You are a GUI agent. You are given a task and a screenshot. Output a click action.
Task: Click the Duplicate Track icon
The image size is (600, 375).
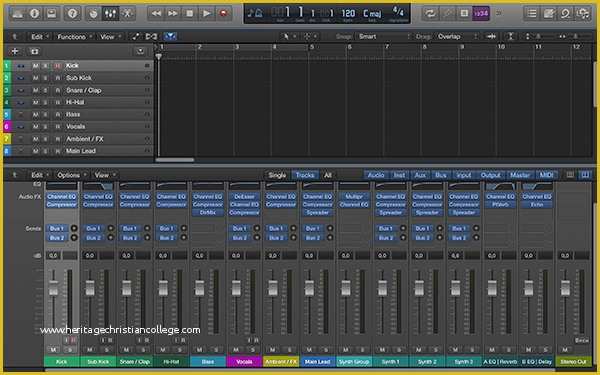(34, 51)
